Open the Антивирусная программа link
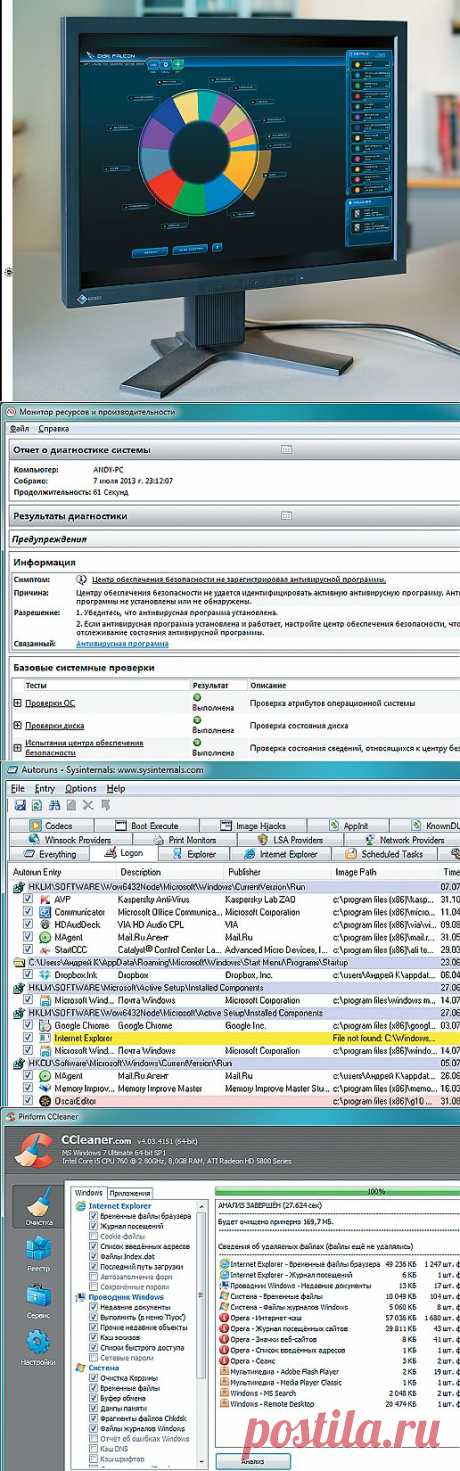 (x=123, y=644)
